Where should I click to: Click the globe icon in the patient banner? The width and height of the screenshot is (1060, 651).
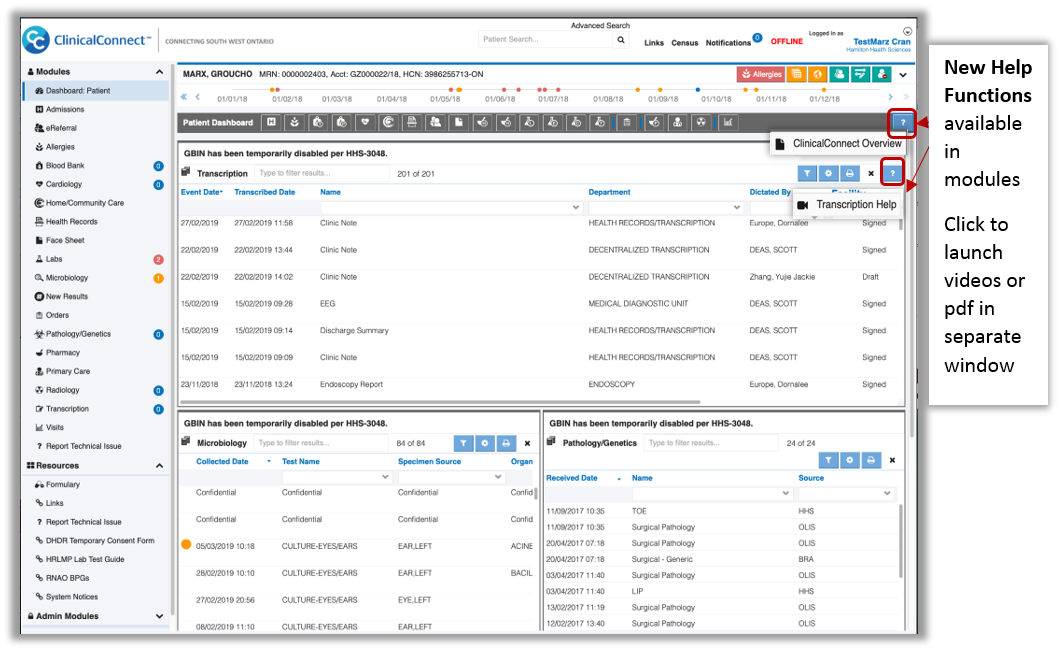pyautogui.click(x=817, y=73)
